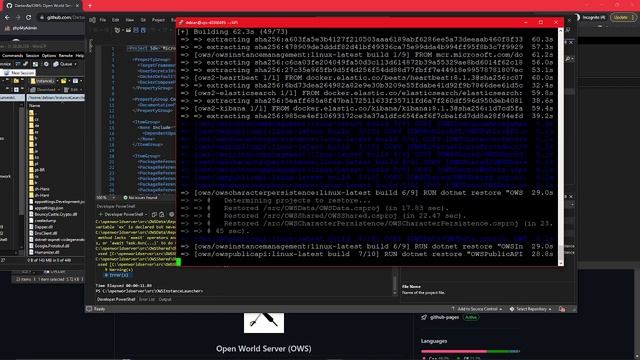Switch to the Developer PowerShell bottom tab
This screenshot has width=640, height=360.
click(116, 300)
